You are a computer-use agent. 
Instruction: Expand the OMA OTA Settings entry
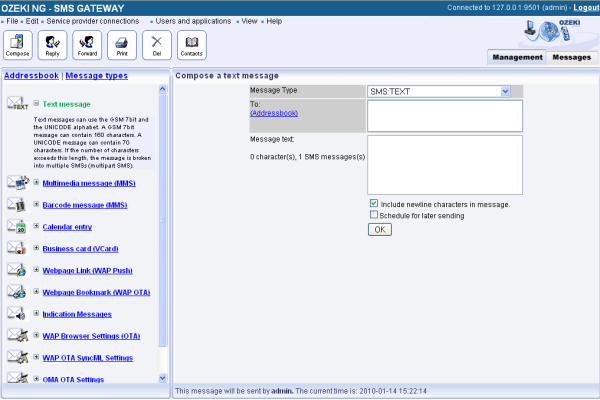[x=36, y=379]
